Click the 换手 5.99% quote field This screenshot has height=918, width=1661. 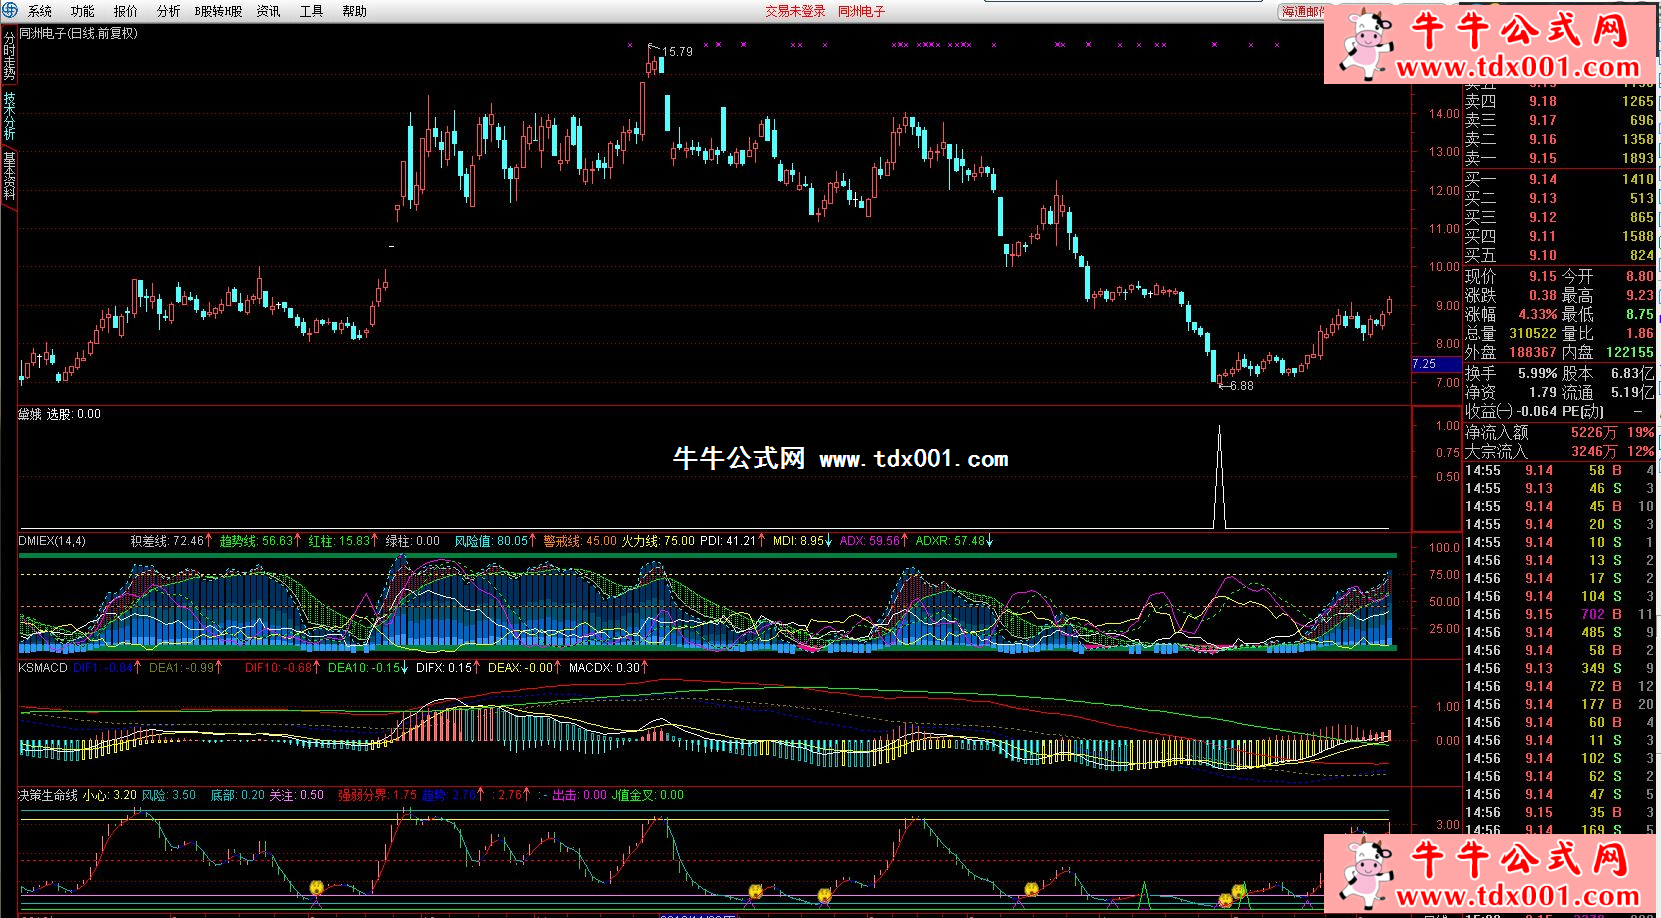[1510, 373]
